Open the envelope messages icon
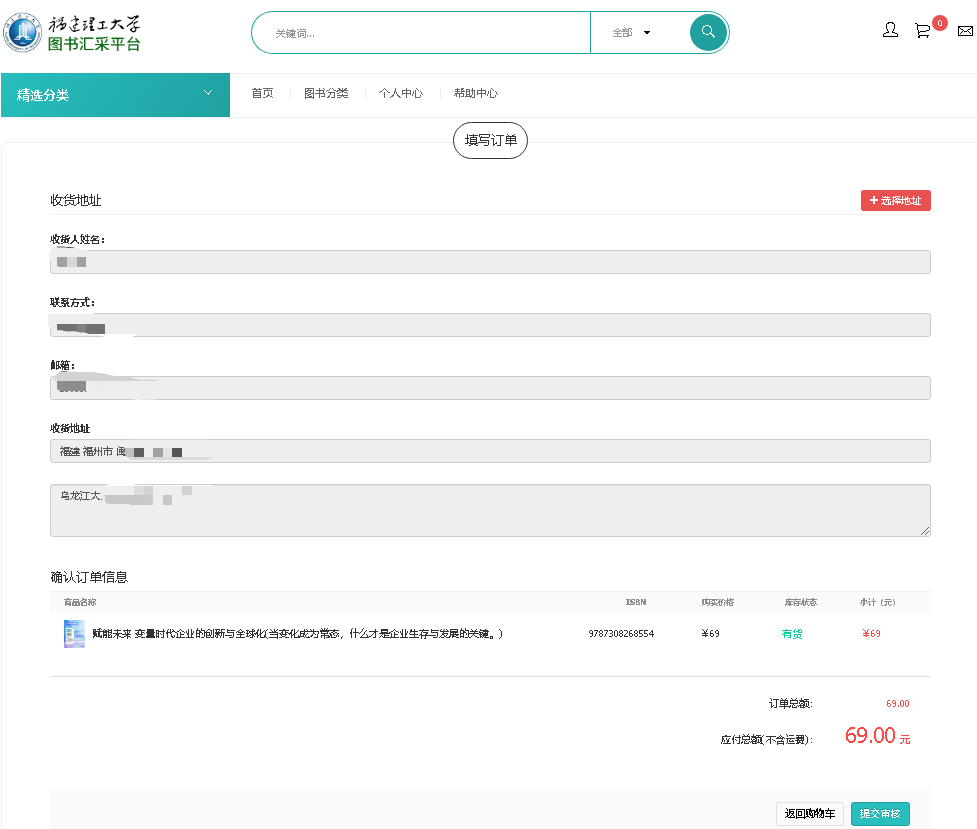Image resolution: width=977 pixels, height=829 pixels. [x=965, y=31]
